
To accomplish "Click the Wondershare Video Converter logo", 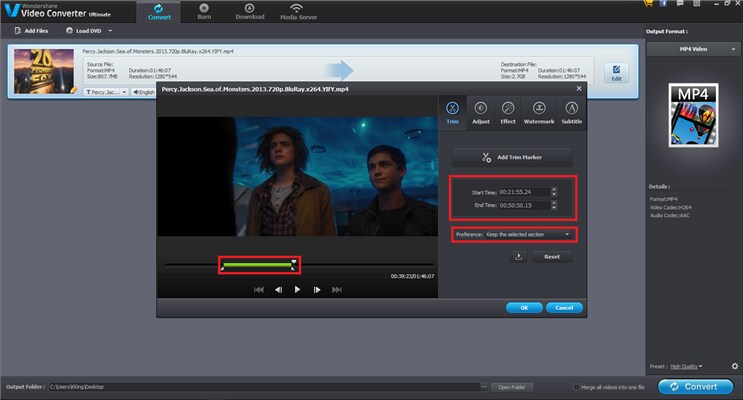I will [x=58, y=10].
